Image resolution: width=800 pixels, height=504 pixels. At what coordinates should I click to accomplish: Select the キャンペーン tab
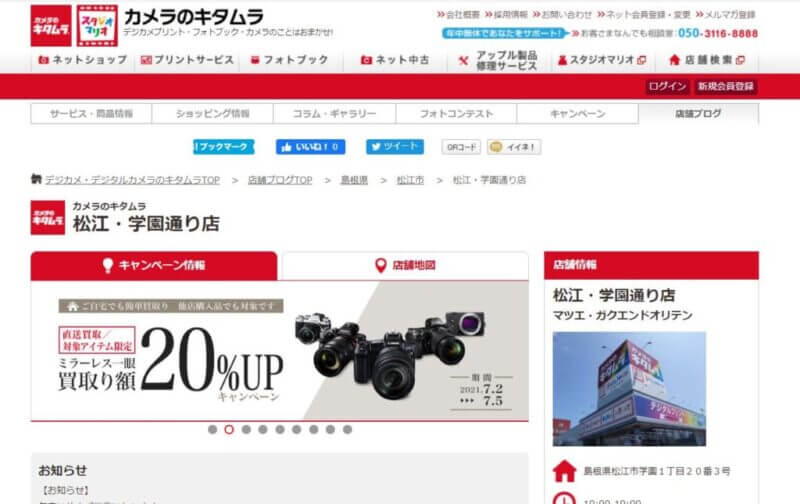(x=578, y=114)
